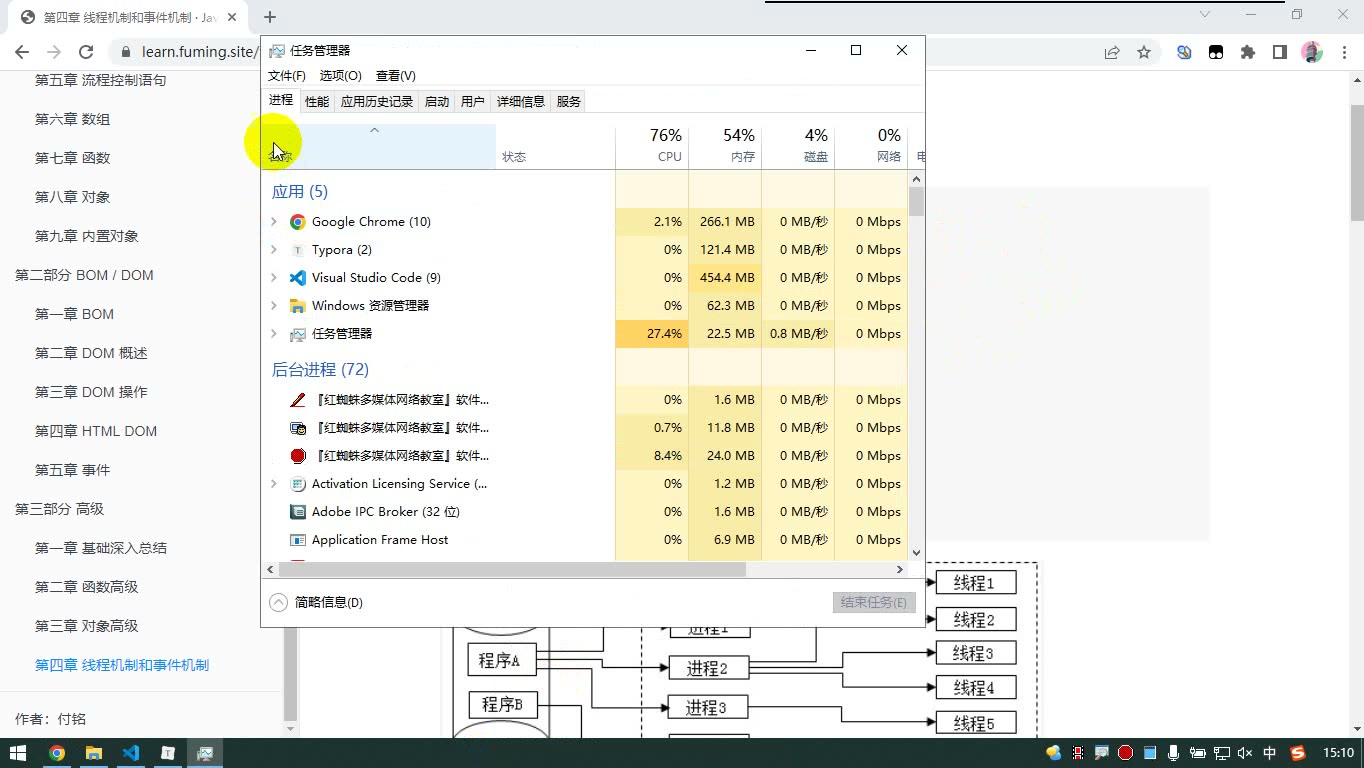Open the Tampermonkey extension in Chrome

(1216, 53)
